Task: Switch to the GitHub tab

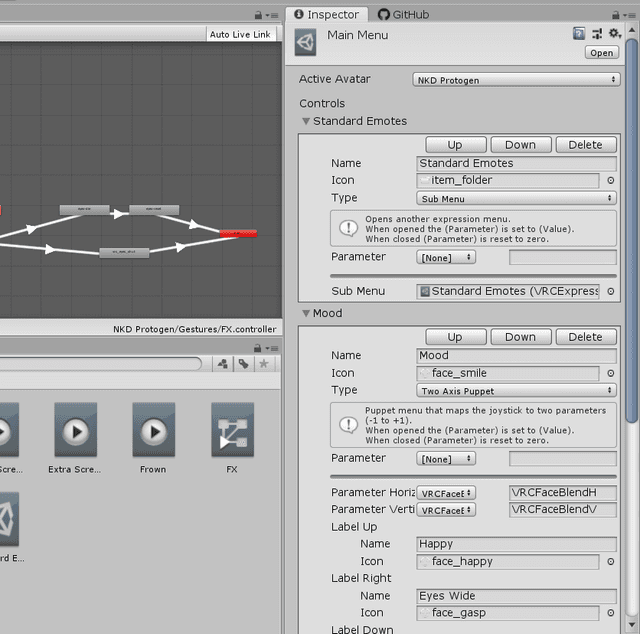Action: point(403,15)
